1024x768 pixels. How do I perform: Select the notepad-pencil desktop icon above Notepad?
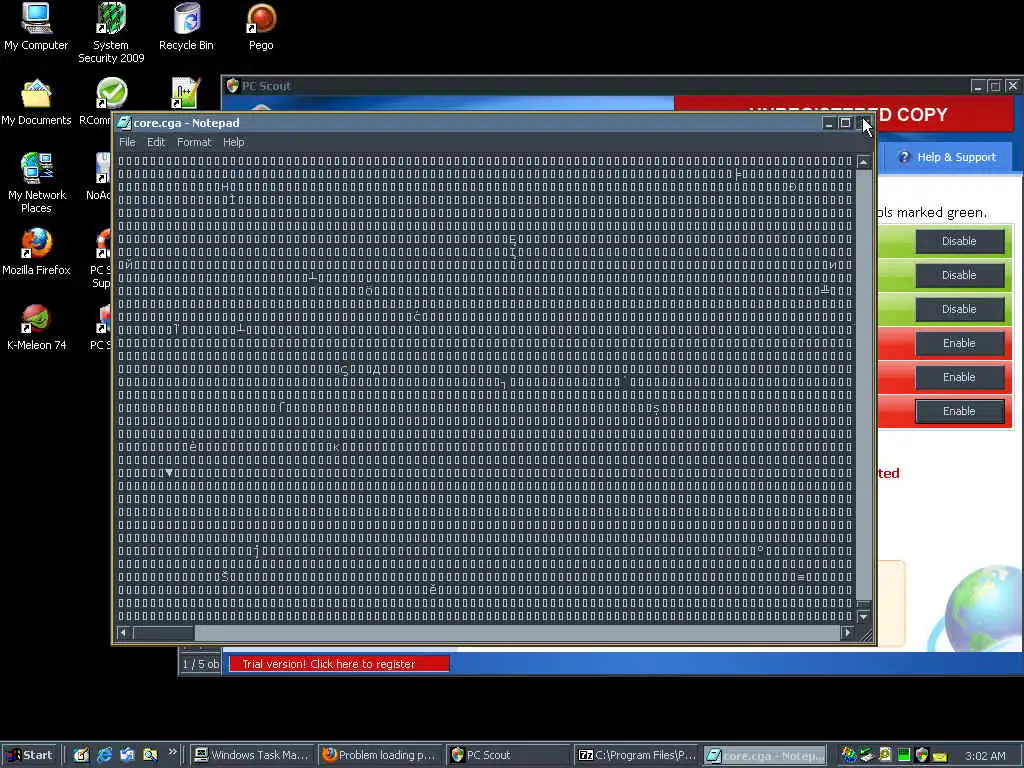tap(185, 93)
